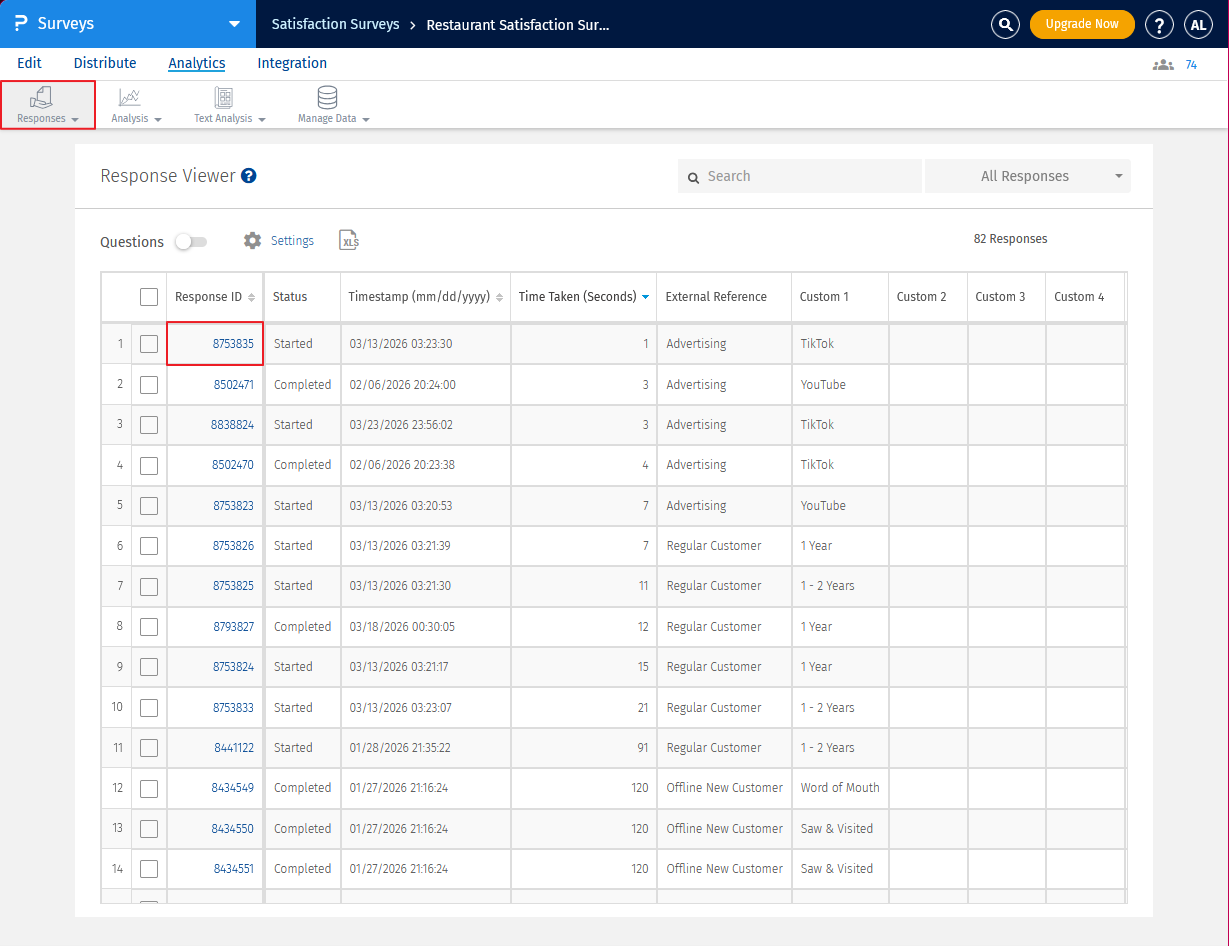Click the Upgrade Now button
The height and width of the screenshot is (946, 1229).
1082,24
